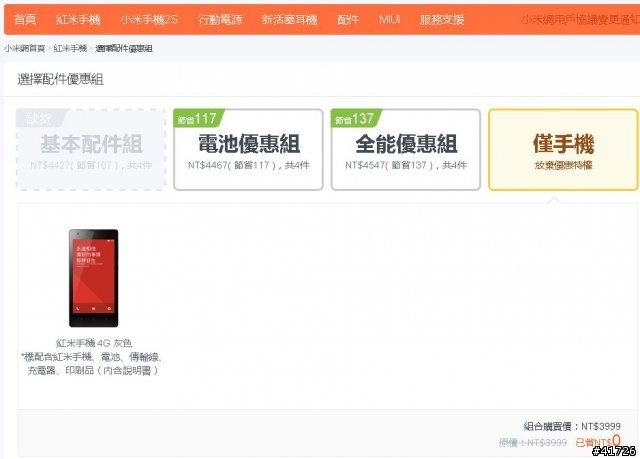The height and width of the screenshot is (459, 640).
Task: Select the 行動電源 navigation item
Action: pyautogui.click(x=220, y=19)
